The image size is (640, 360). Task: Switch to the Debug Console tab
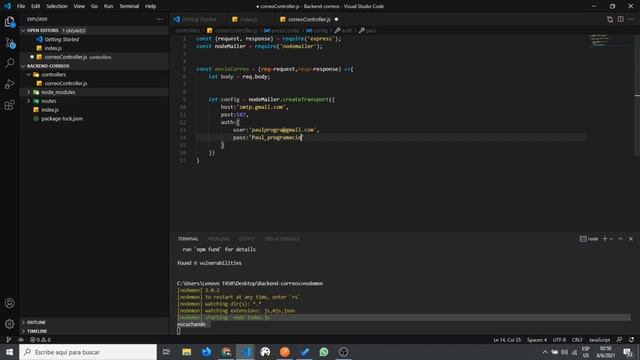tap(282, 239)
